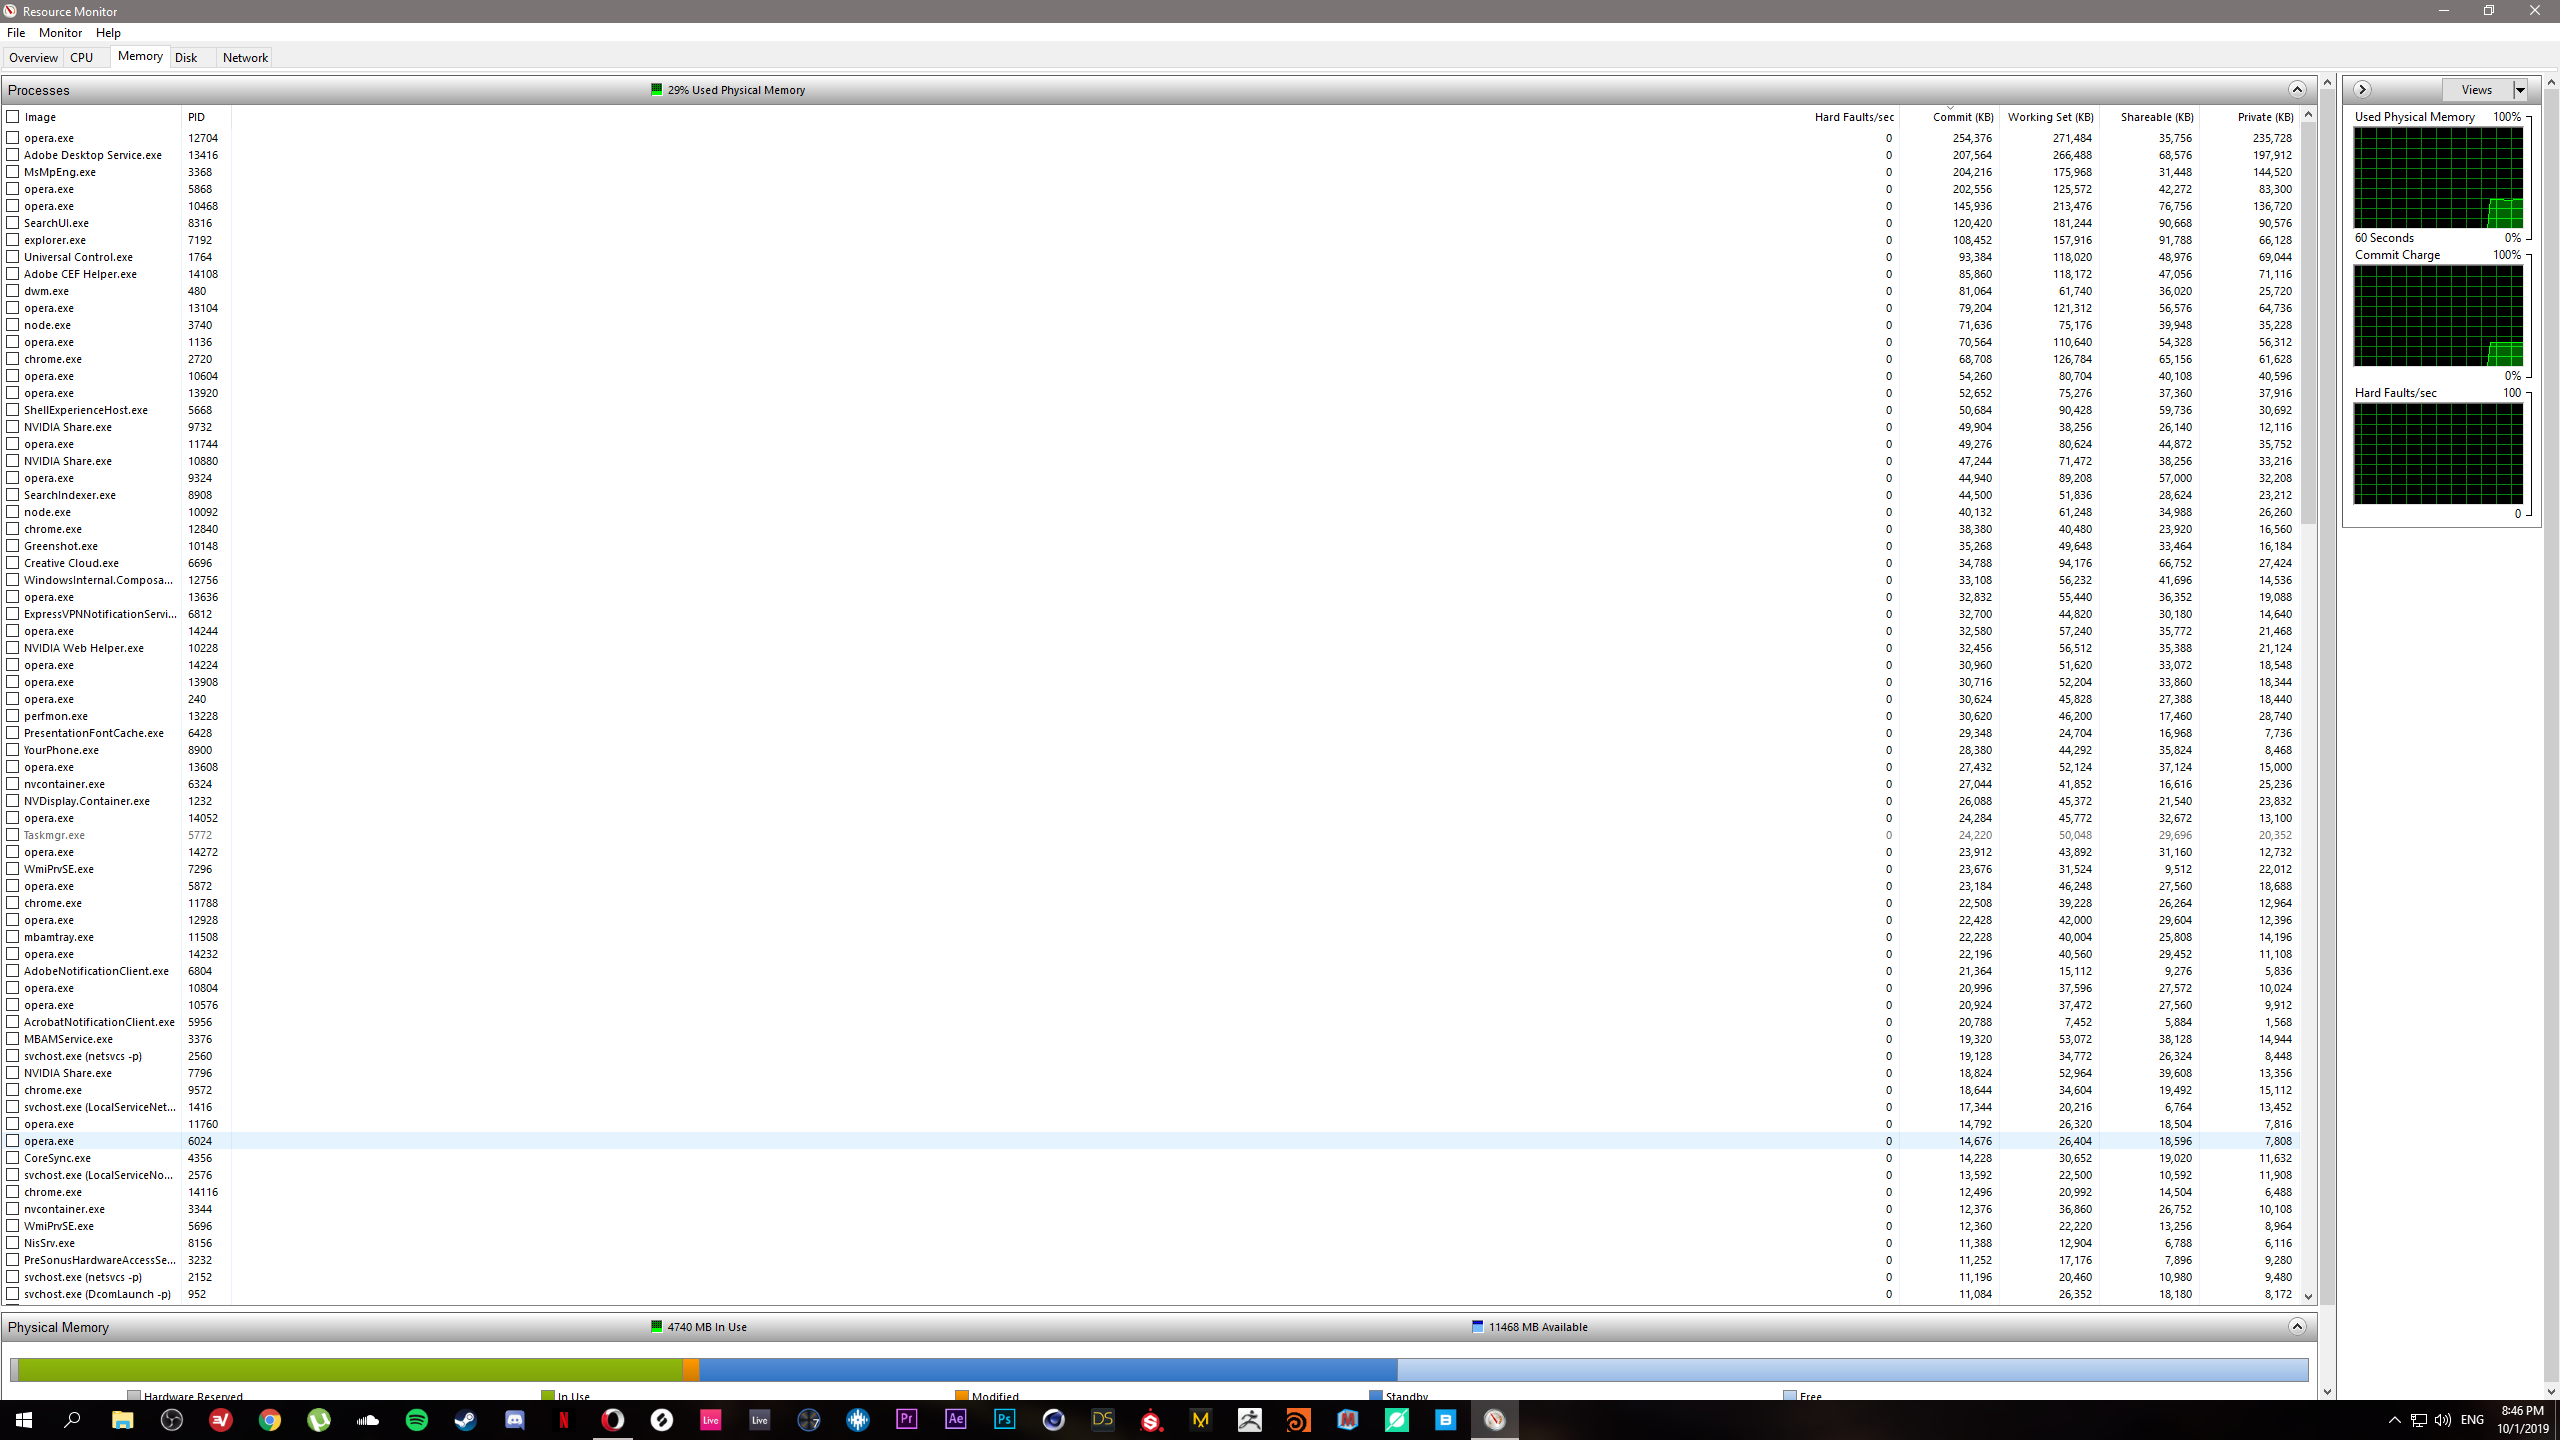The image size is (2560, 1440).
Task: Sort processes by Private (KB) column
Action: coord(2249,116)
